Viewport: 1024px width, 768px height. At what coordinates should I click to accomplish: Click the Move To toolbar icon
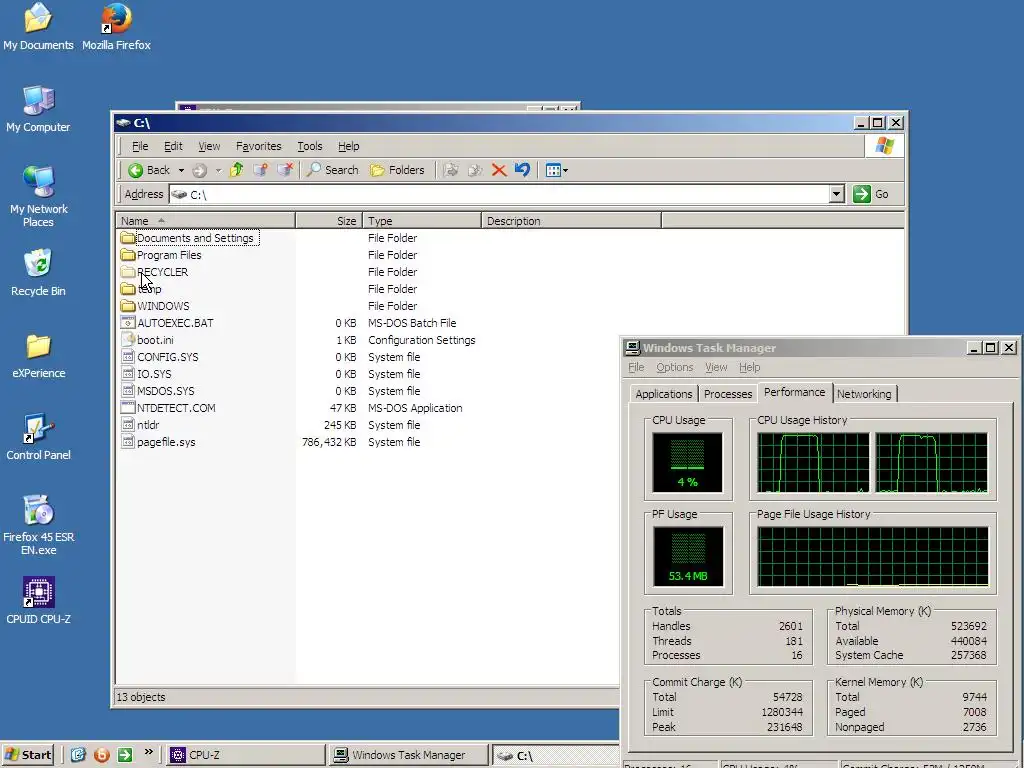451,170
